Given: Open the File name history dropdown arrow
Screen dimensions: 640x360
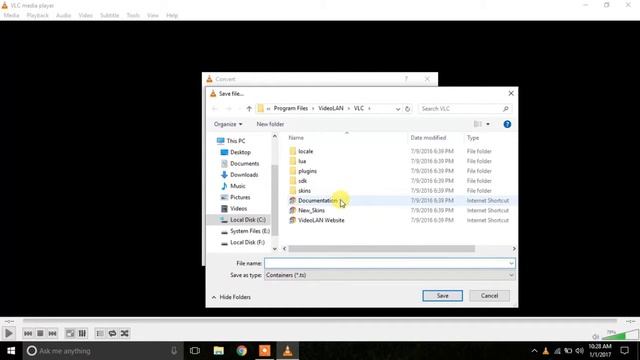Looking at the screenshot, I should pyautogui.click(x=511, y=263).
